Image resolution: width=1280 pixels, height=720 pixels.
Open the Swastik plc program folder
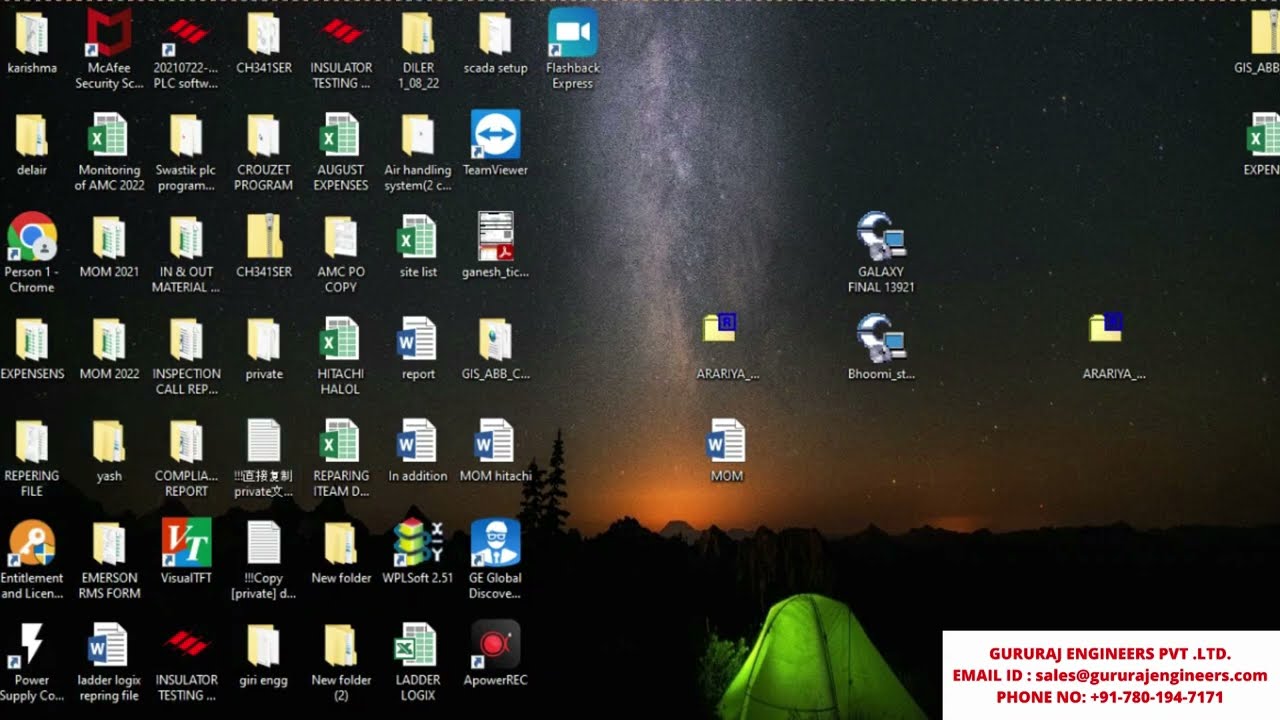pyautogui.click(x=186, y=151)
